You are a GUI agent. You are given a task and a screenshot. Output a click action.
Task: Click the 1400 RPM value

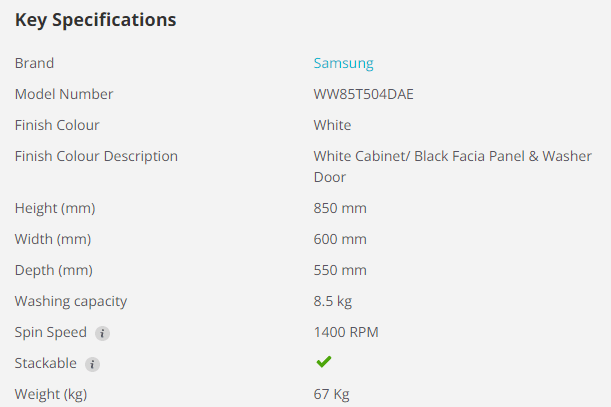[346, 332]
